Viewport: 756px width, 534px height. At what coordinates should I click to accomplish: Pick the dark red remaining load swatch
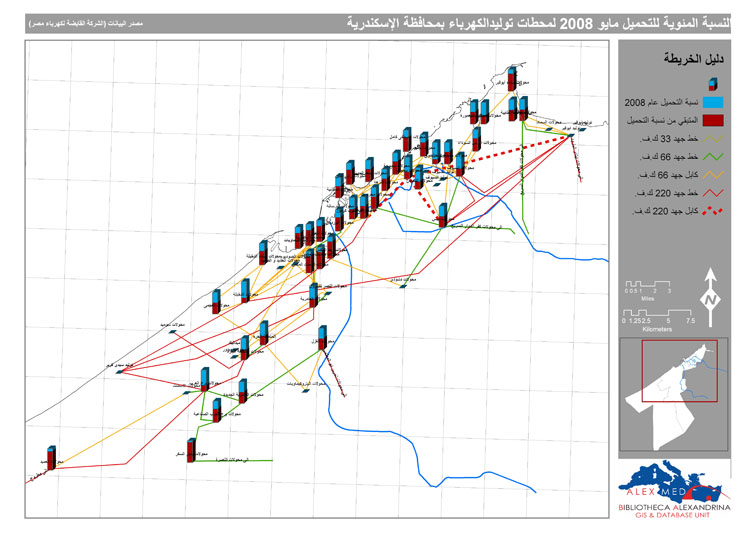coord(712,121)
